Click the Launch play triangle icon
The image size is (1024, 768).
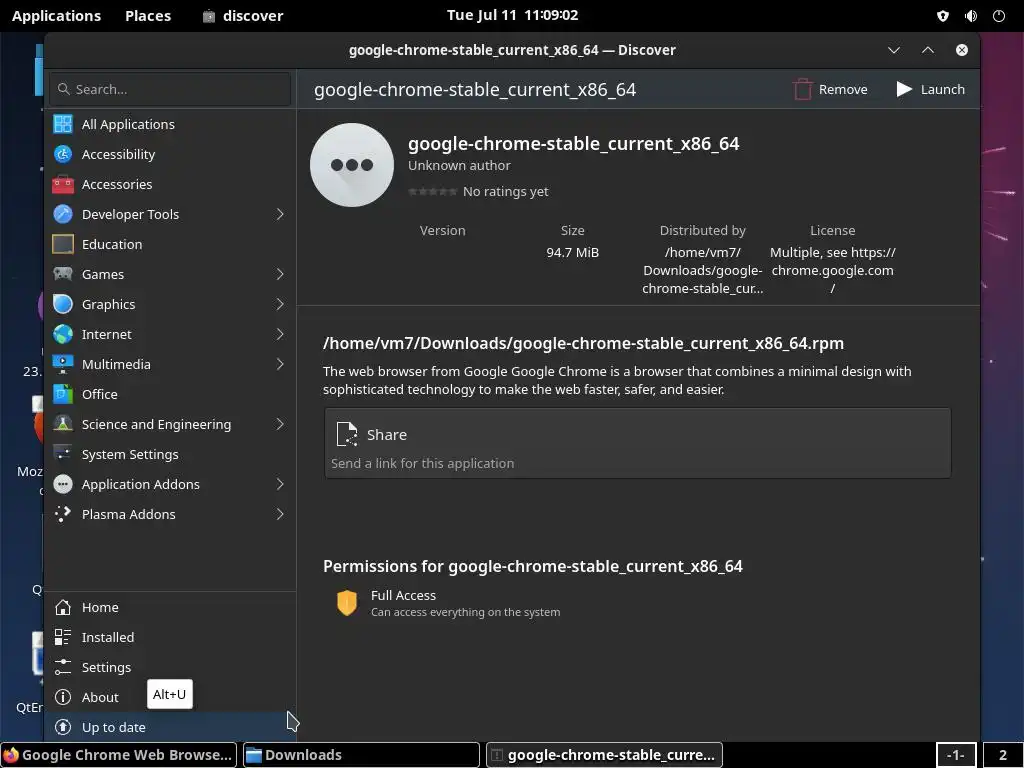pyautogui.click(x=904, y=89)
